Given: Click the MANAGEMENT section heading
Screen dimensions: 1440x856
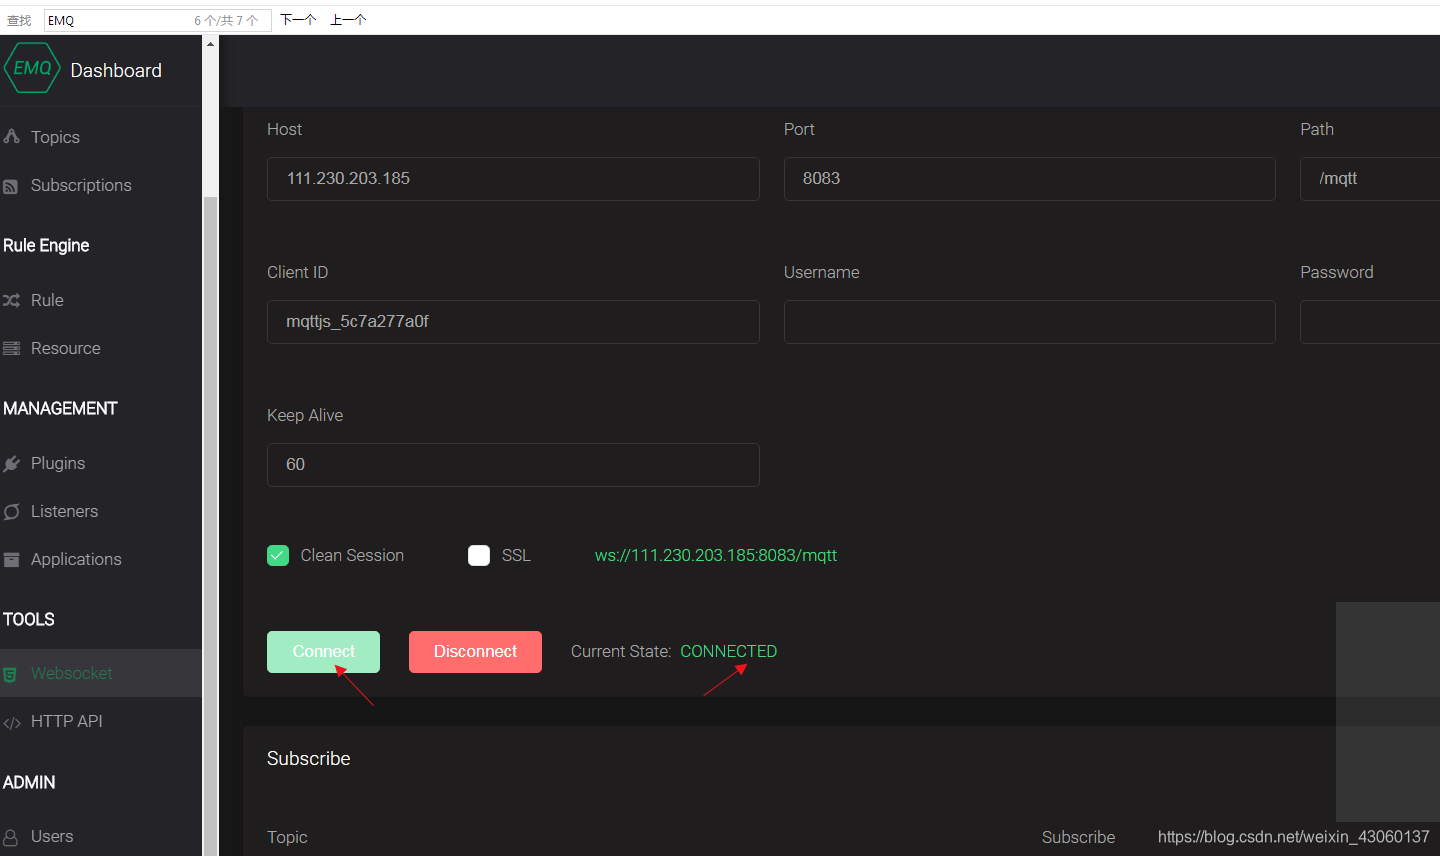Looking at the screenshot, I should (x=60, y=408).
